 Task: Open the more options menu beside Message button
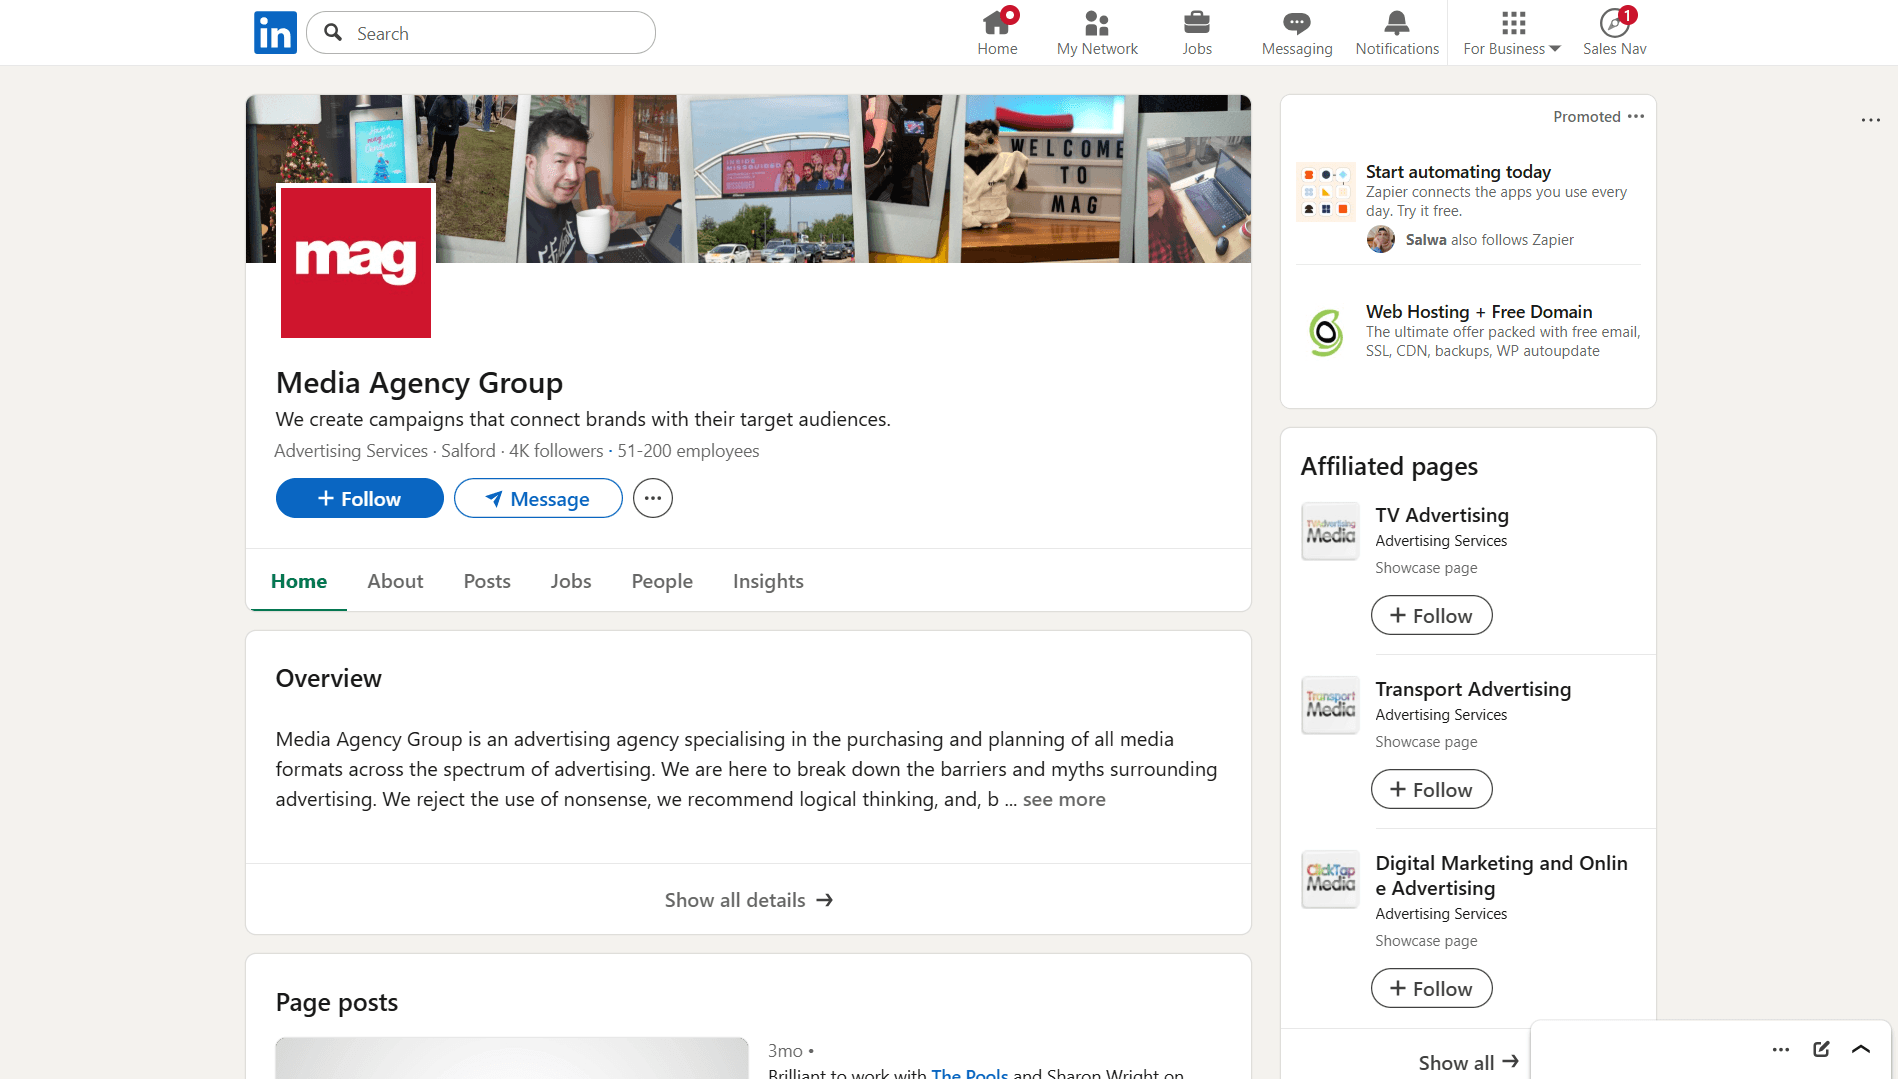coord(652,498)
